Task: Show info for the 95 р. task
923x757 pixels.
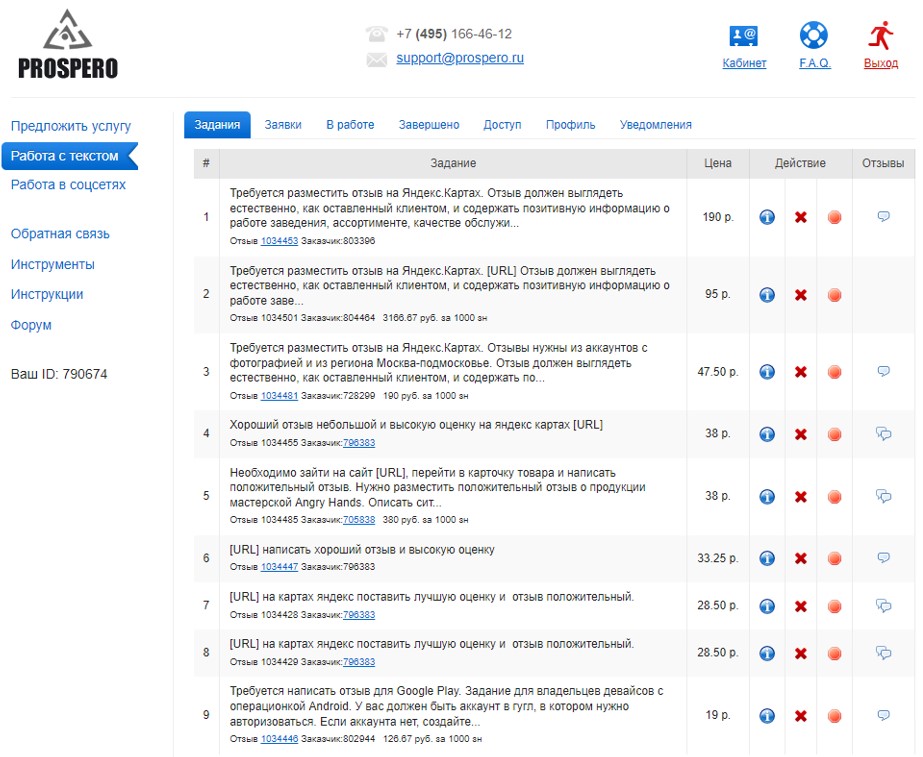Action: pos(766,295)
